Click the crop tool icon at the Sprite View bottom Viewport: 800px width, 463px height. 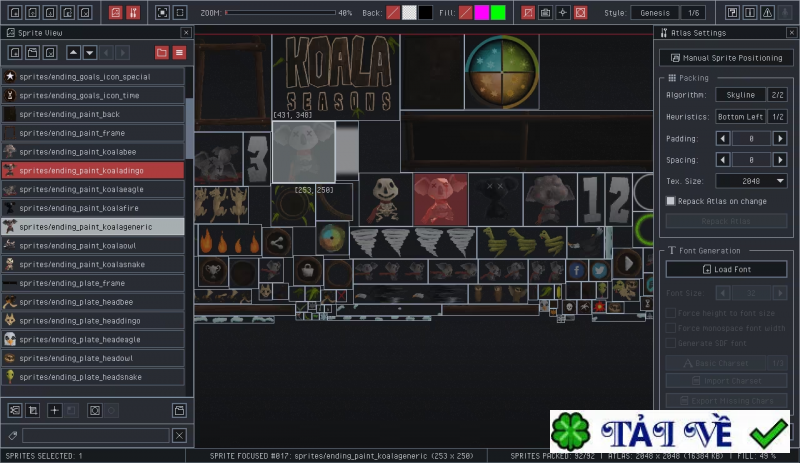pyautogui.click(x=33, y=410)
